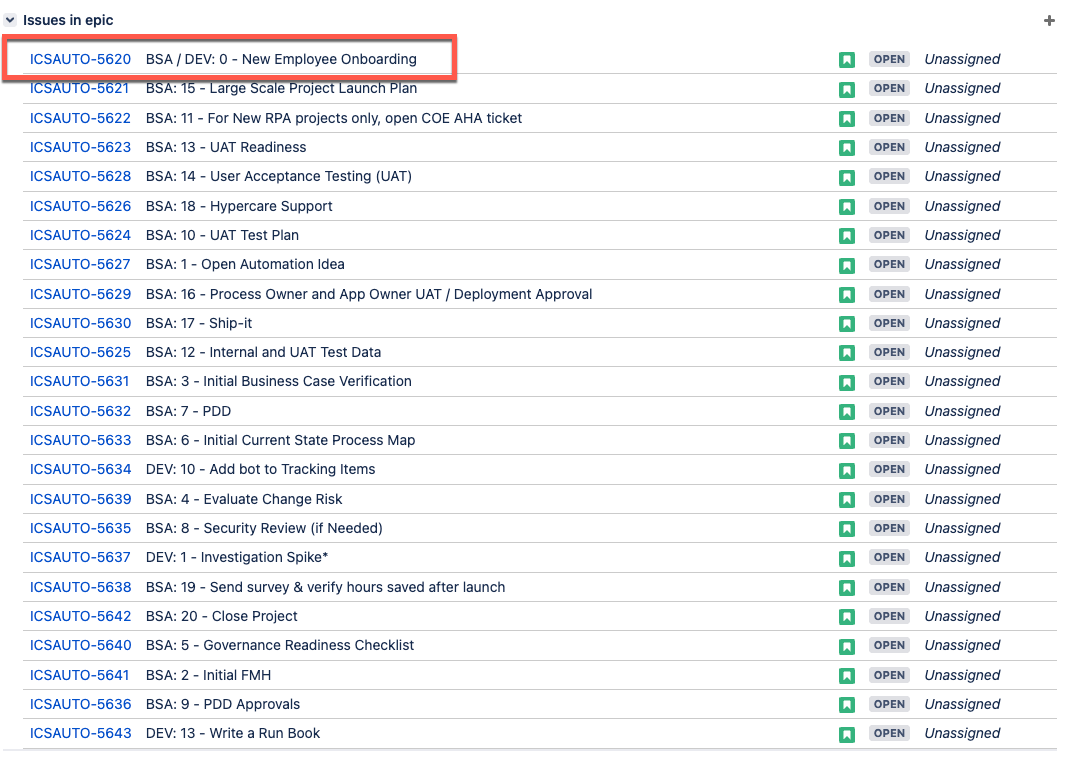Viewport: 1089px width, 757px height.
Task: Open issue link ICSAUTO-5621
Action: (x=79, y=88)
